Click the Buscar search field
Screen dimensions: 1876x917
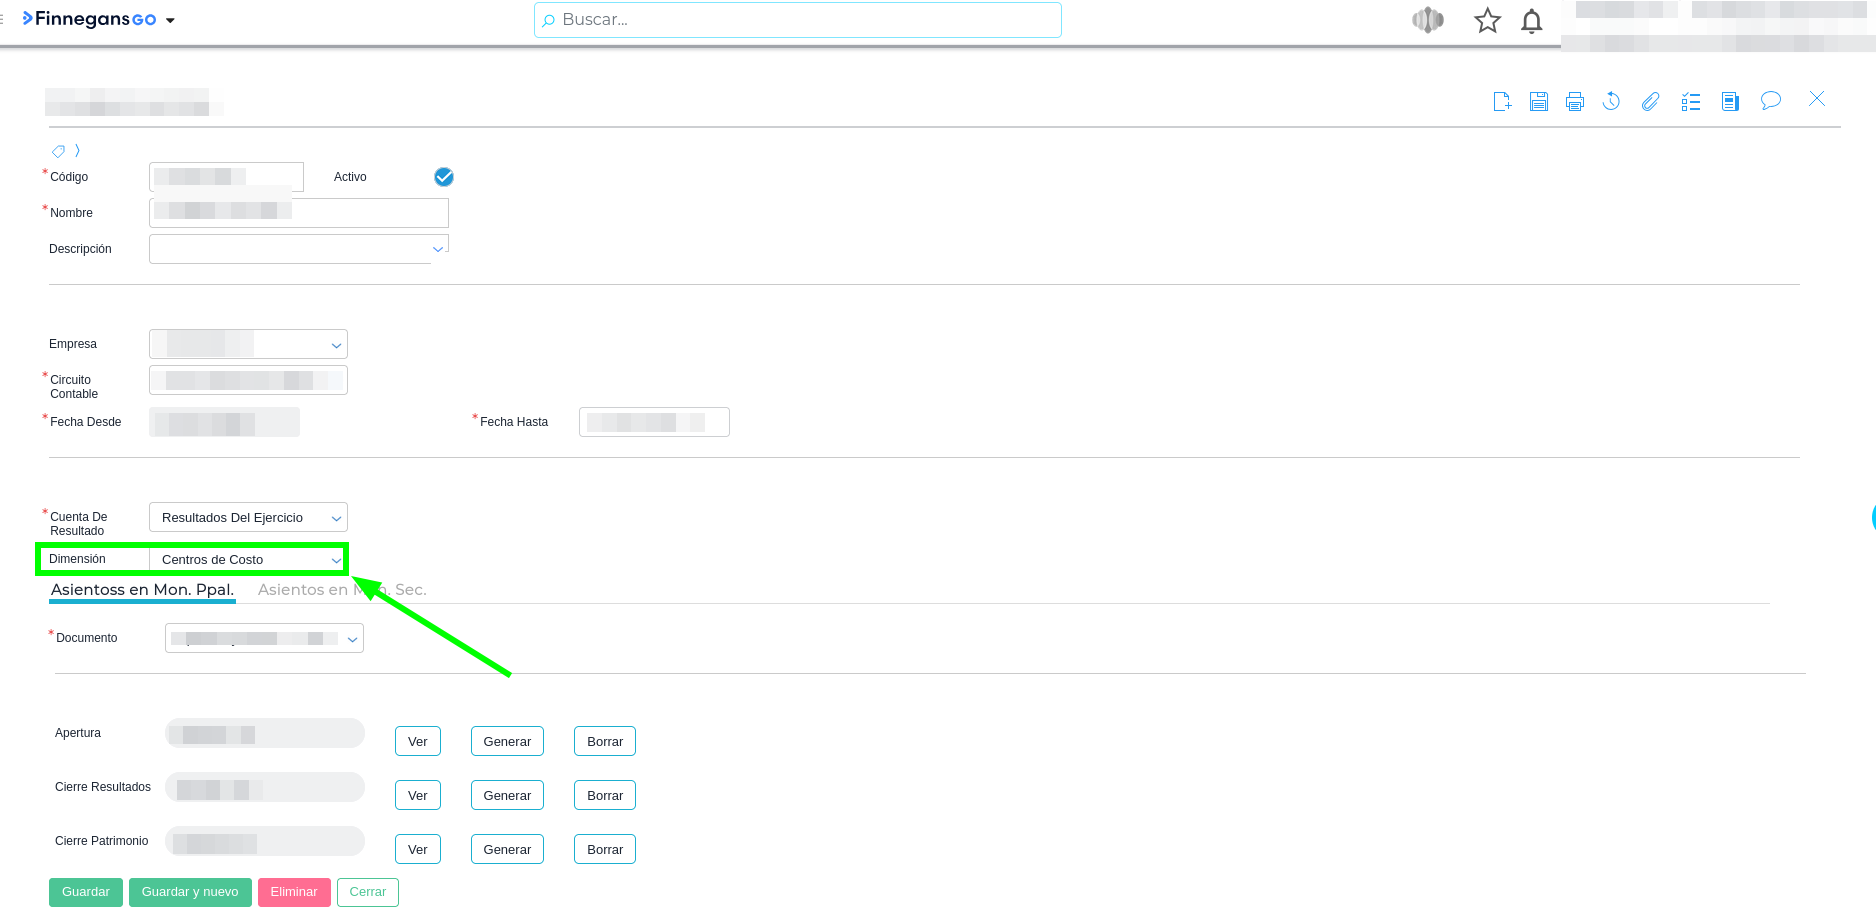pyautogui.click(x=797, y=20)
